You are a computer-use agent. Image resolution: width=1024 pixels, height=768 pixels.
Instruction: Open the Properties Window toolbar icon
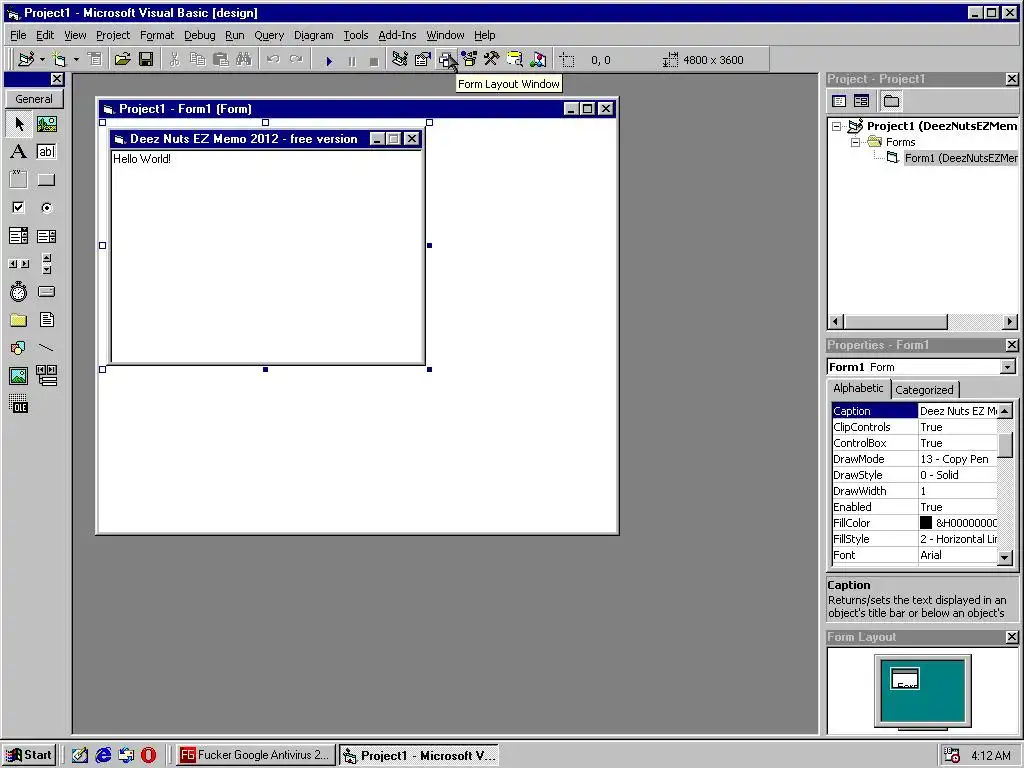pyautogui.click(x=423, y=59)
